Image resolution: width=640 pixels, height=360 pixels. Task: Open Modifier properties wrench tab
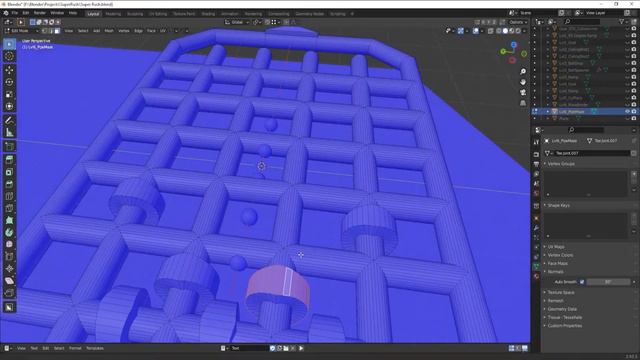536,228
